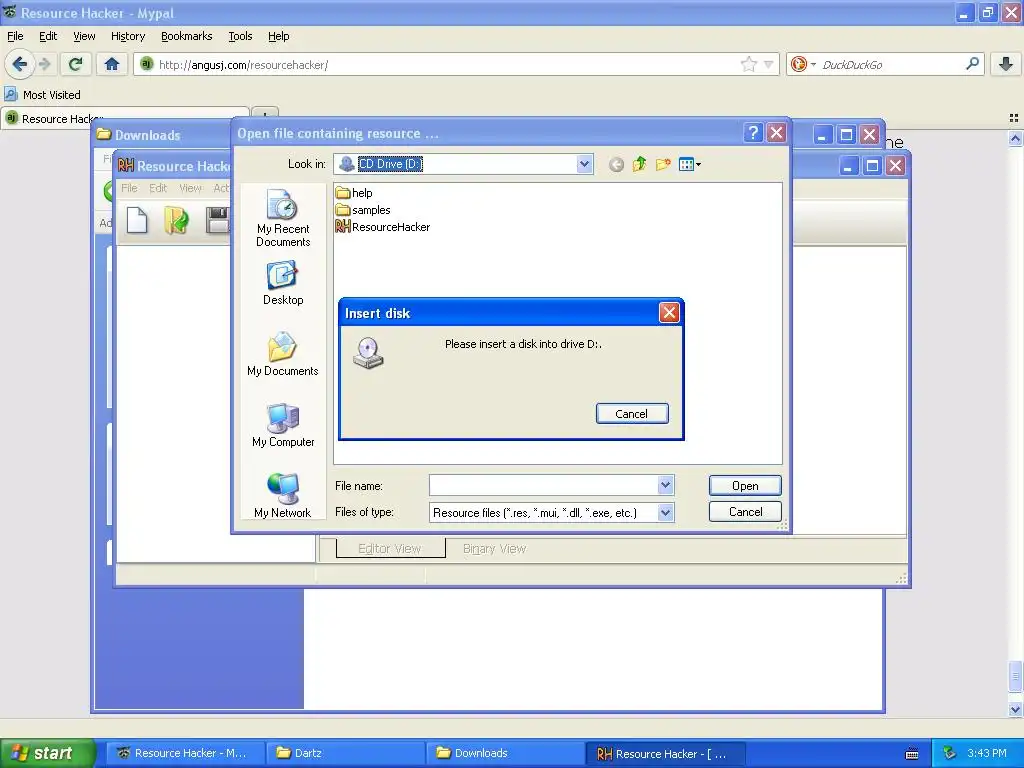Select My Documents in the places bar
This screenshot has height=768, width=1024.
pyautogui.click(x=283, y=355)
